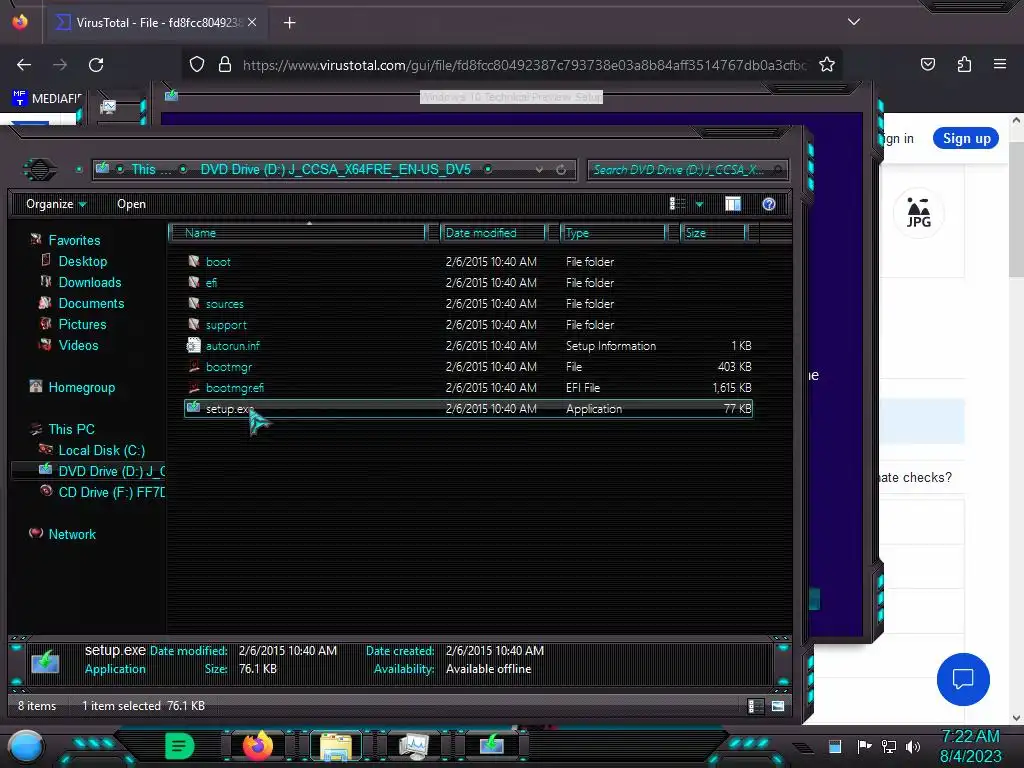Open Desktop in Favorites
Screen dimensions: 1024x768
click(x=83, y=261)
